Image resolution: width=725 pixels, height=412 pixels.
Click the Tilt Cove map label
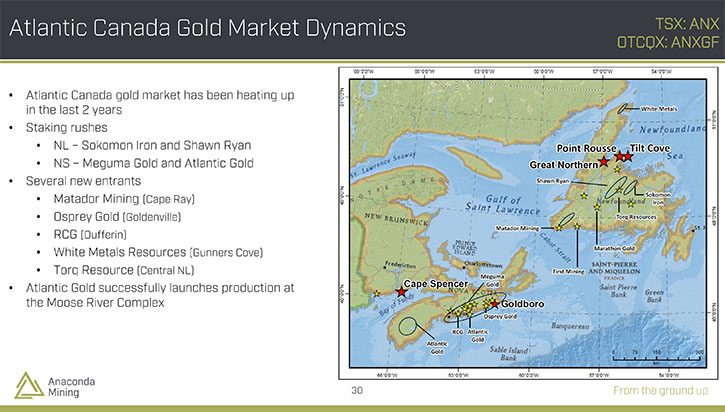[650, 148]
